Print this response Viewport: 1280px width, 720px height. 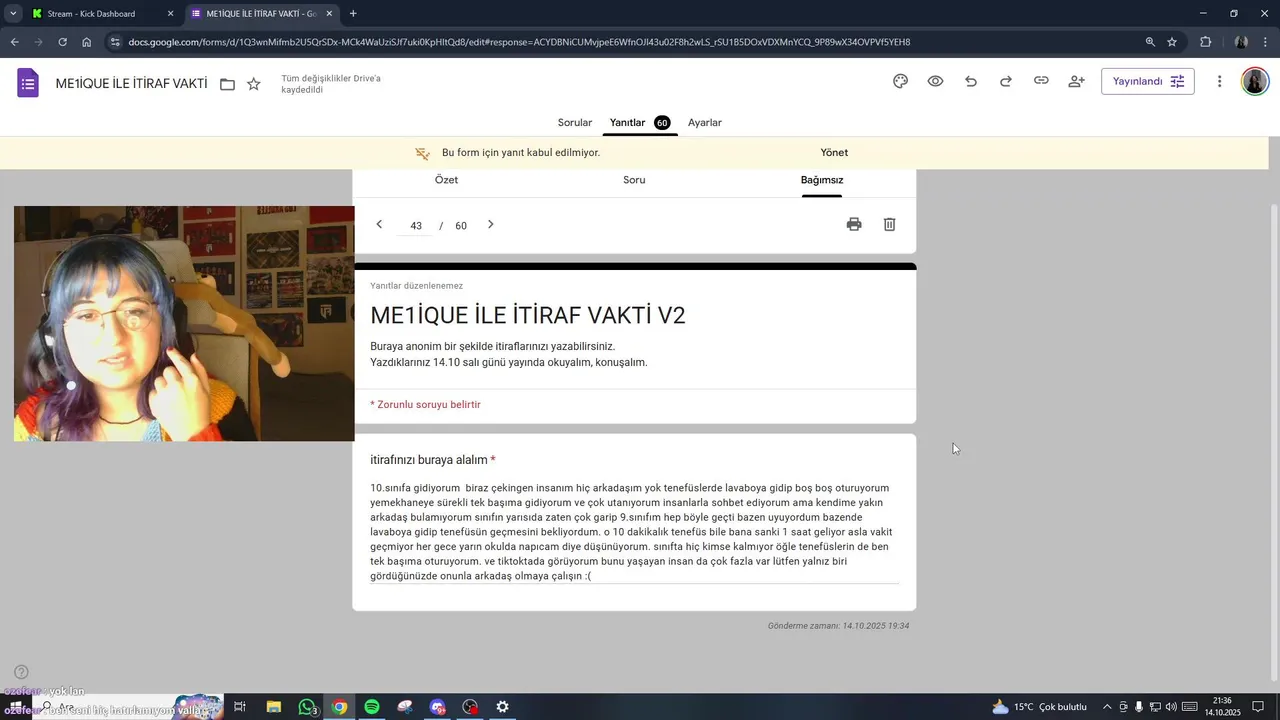click(854, 225)
